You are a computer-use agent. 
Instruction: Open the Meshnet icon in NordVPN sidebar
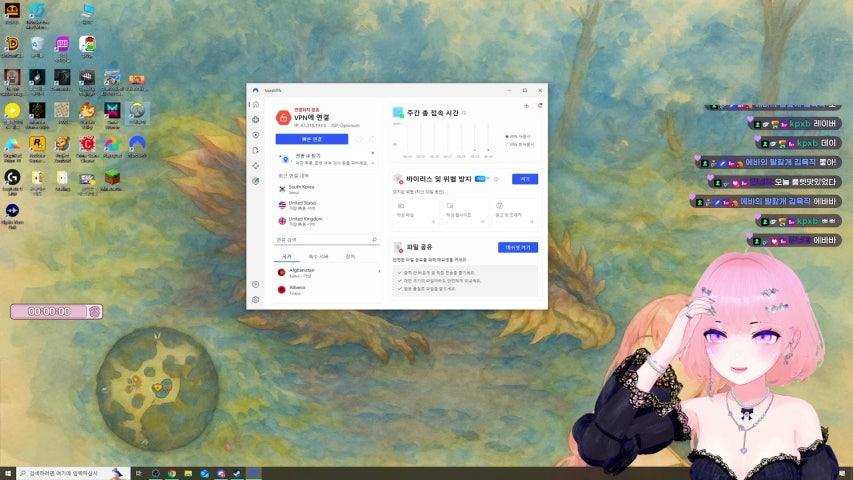click(256, 165)
